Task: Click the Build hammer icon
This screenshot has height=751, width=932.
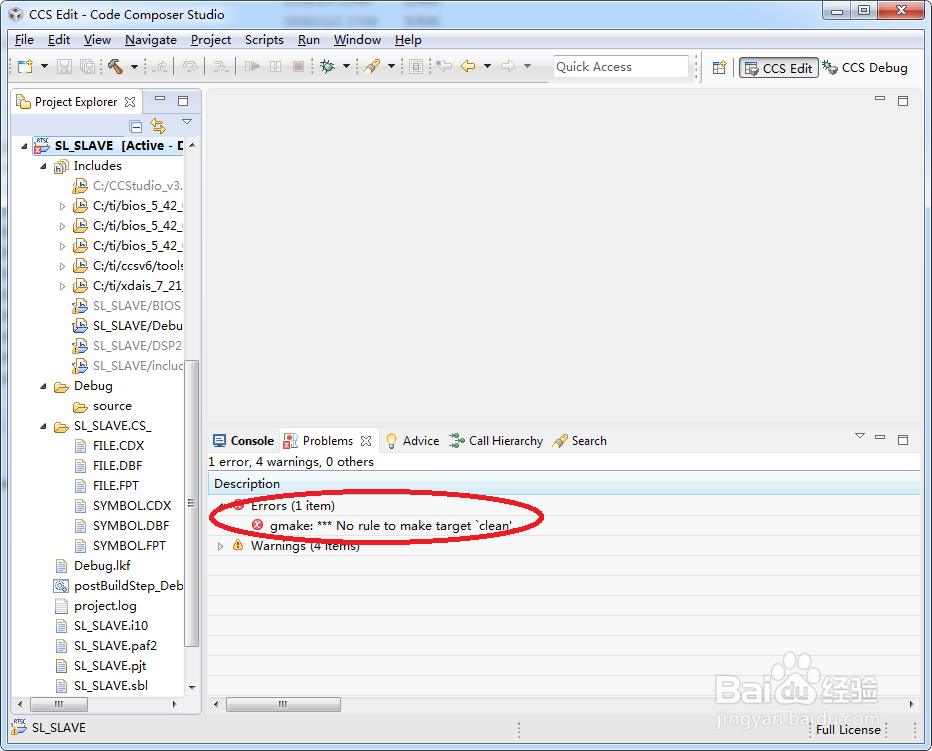Action: point(115,66)
